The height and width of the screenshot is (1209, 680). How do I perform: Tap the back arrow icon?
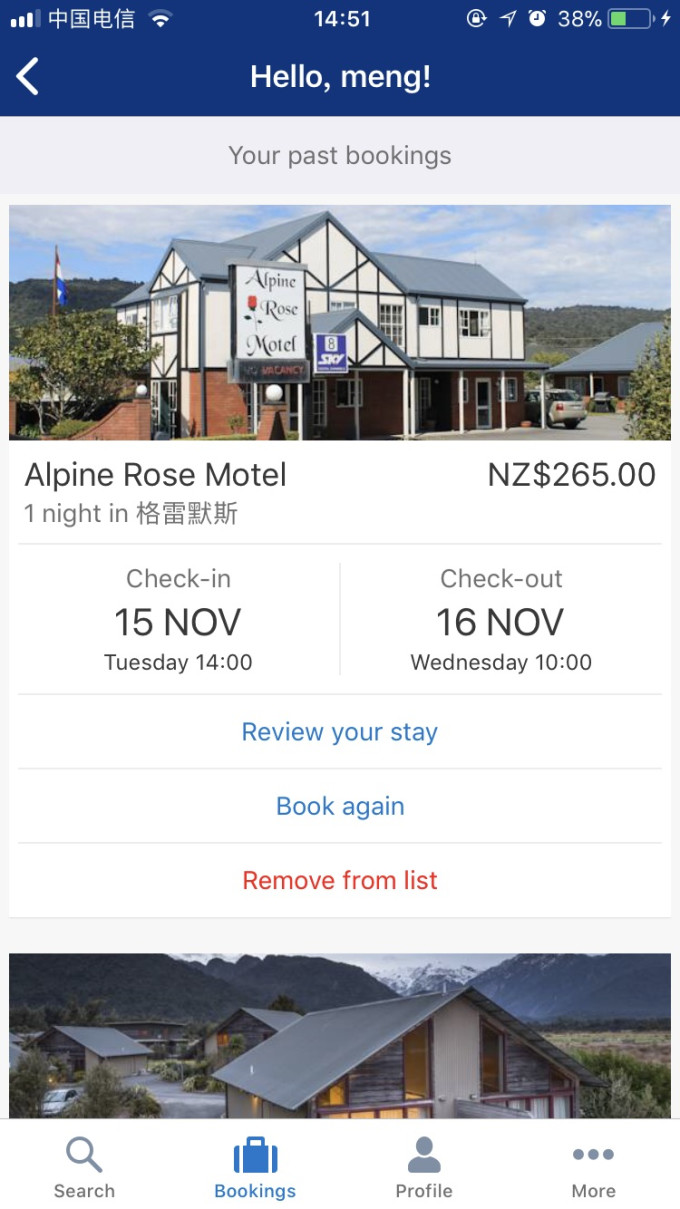(x=28, y=76)
